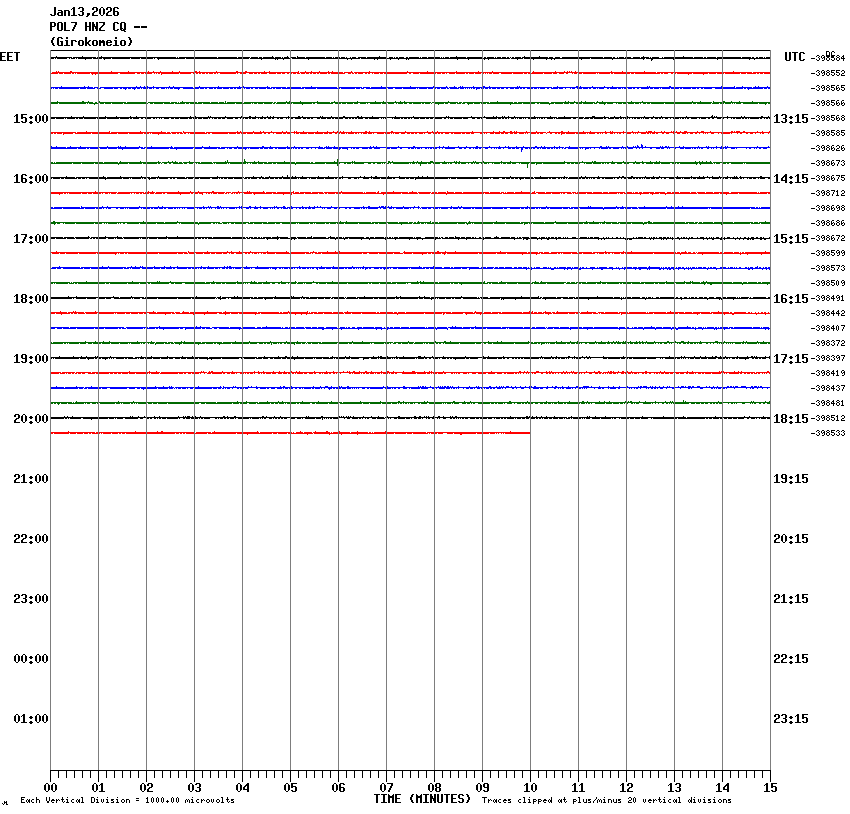Click the Girokomeio station name text
This screenshot has width=850, height=814.
point(91,42)
